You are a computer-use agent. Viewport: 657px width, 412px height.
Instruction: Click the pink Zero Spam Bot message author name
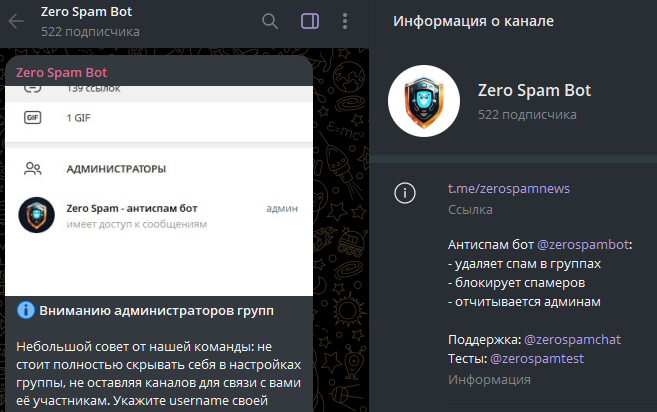tap(62, 73)
